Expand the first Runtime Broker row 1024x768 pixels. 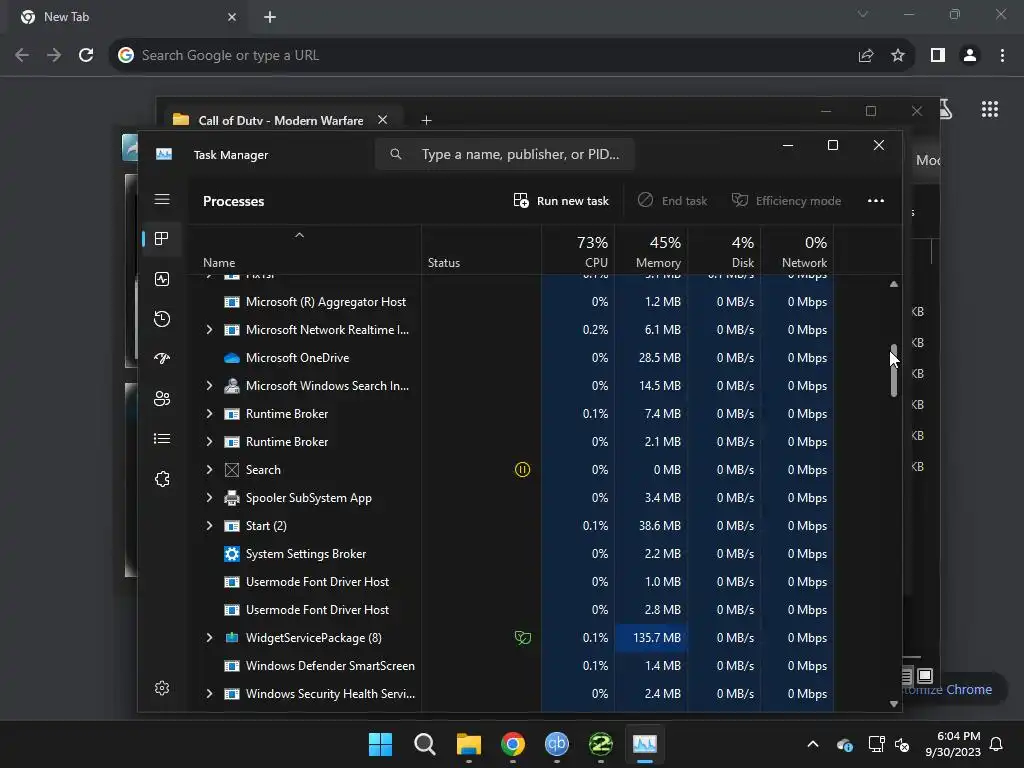pyautogui.click(x=209, y=414)
